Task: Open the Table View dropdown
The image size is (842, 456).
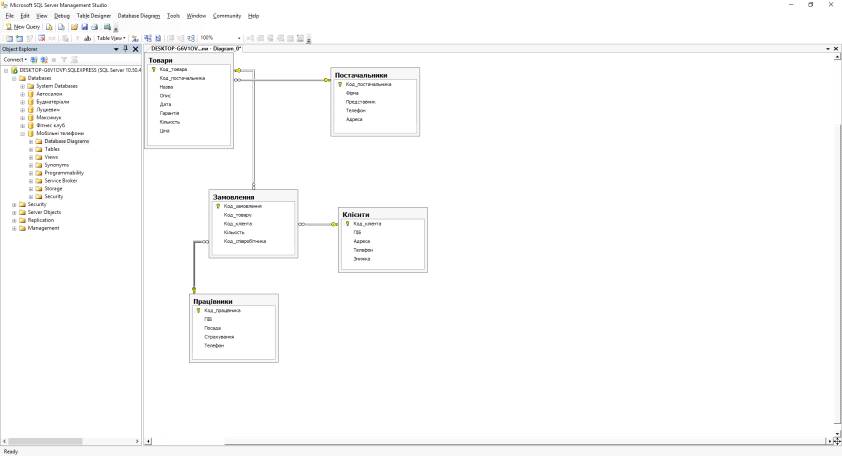Action: 111,38
